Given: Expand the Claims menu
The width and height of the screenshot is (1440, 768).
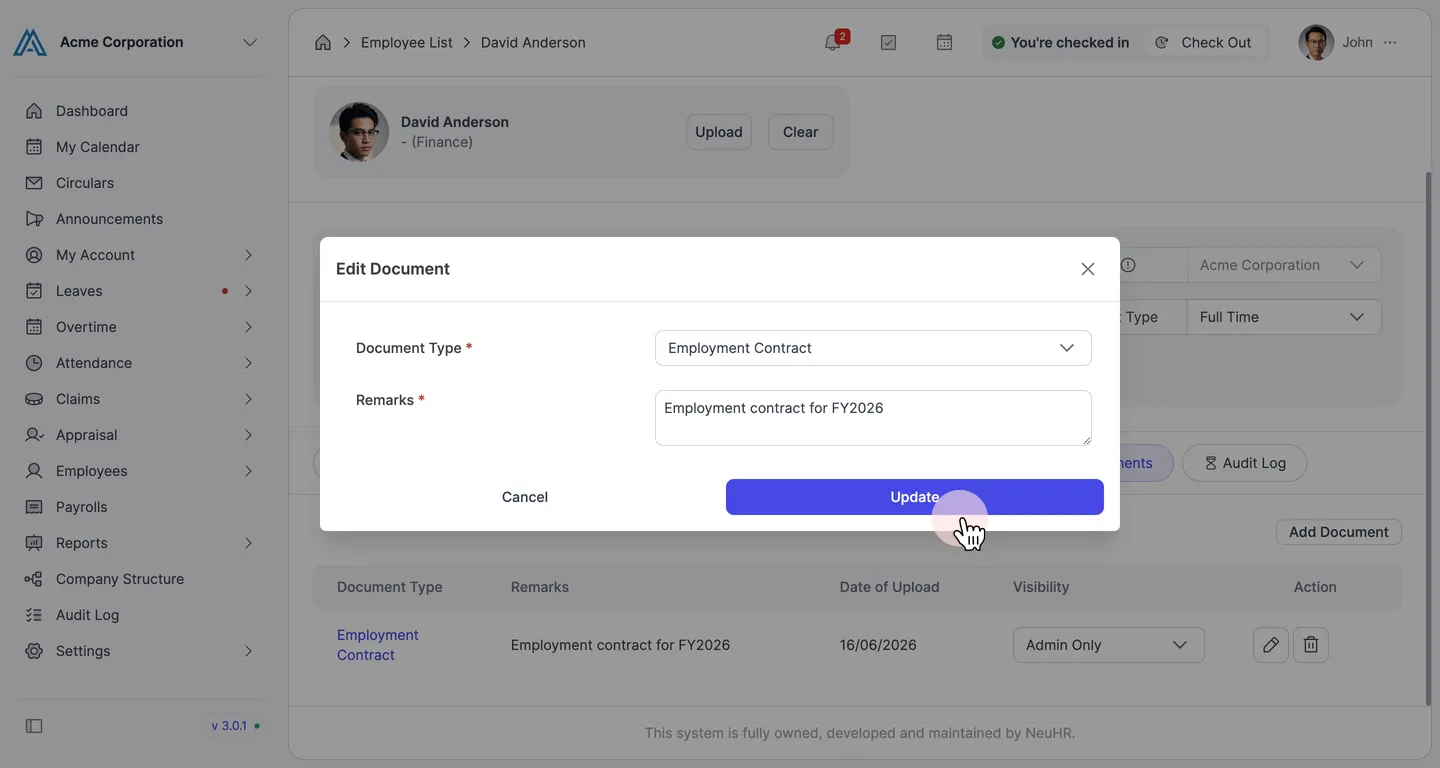Looking at the screenshot, I should pos(140,399).
